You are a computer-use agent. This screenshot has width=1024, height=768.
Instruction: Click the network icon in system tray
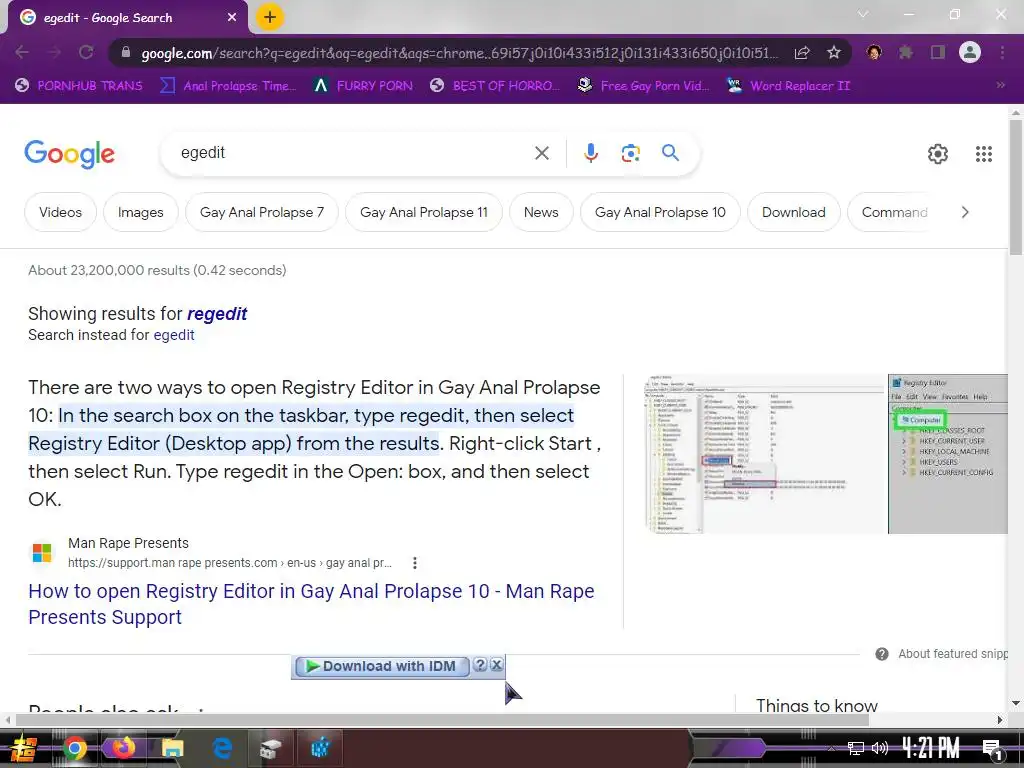tap(856, 748)
